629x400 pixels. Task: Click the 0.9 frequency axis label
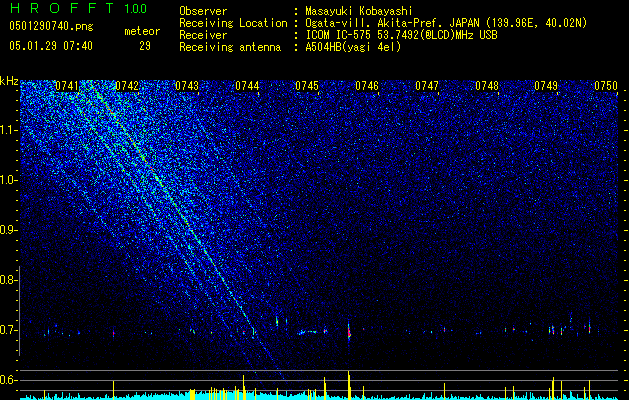tap(9, 230)
